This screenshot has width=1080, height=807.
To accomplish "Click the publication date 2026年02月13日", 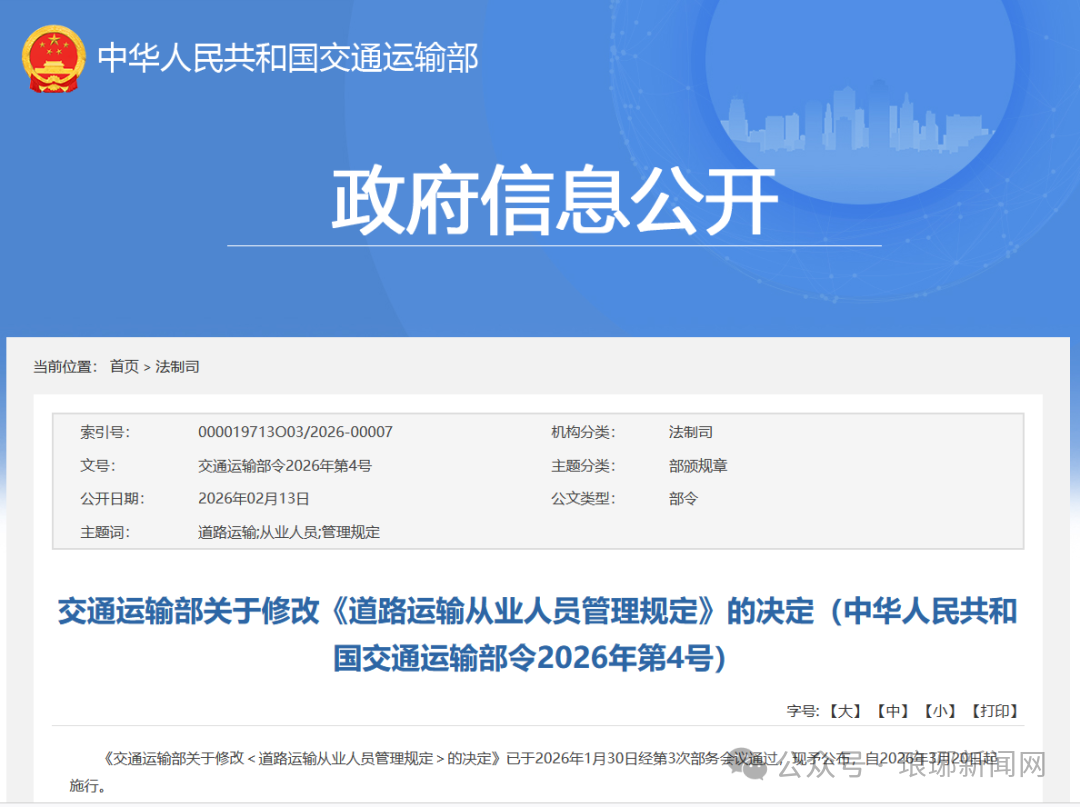I will coord(254,499).
